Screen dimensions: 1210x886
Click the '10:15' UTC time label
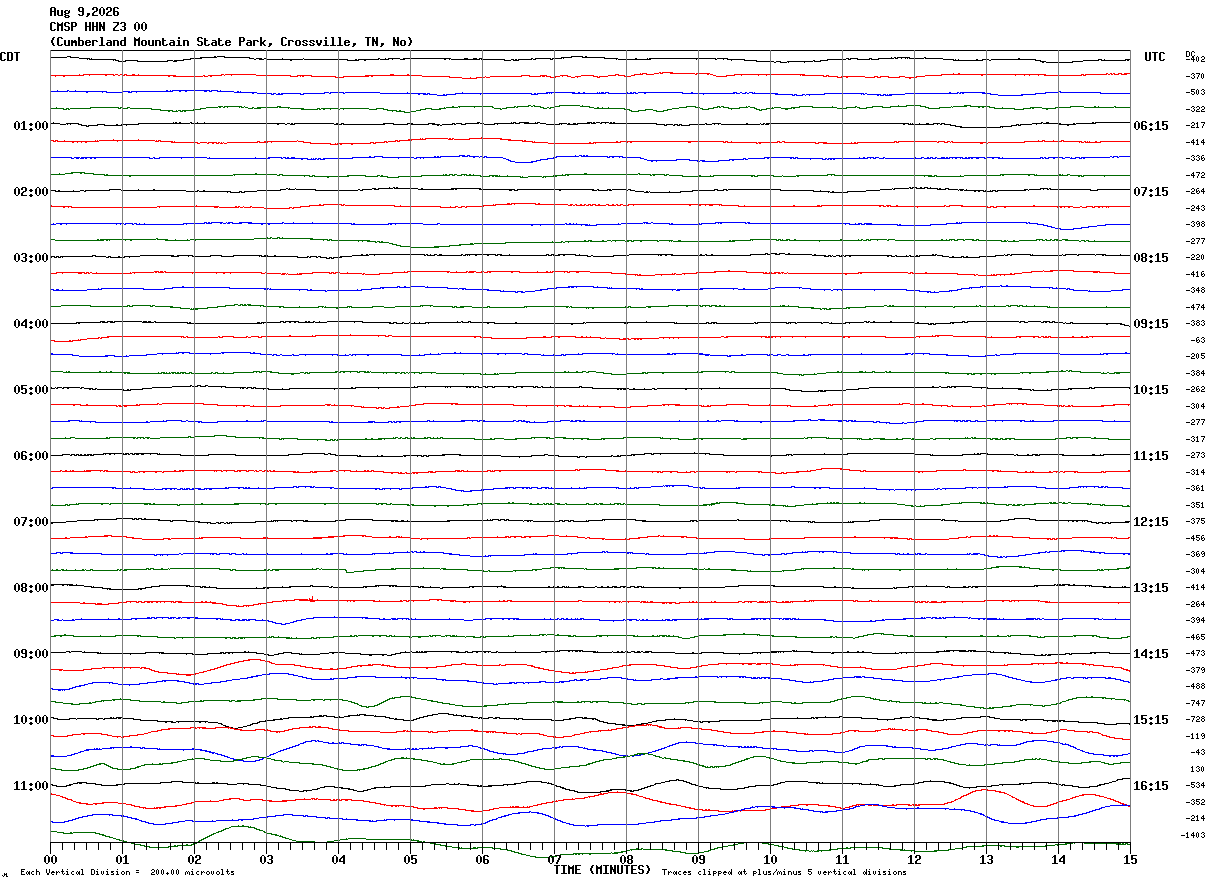click(1151, 390)
